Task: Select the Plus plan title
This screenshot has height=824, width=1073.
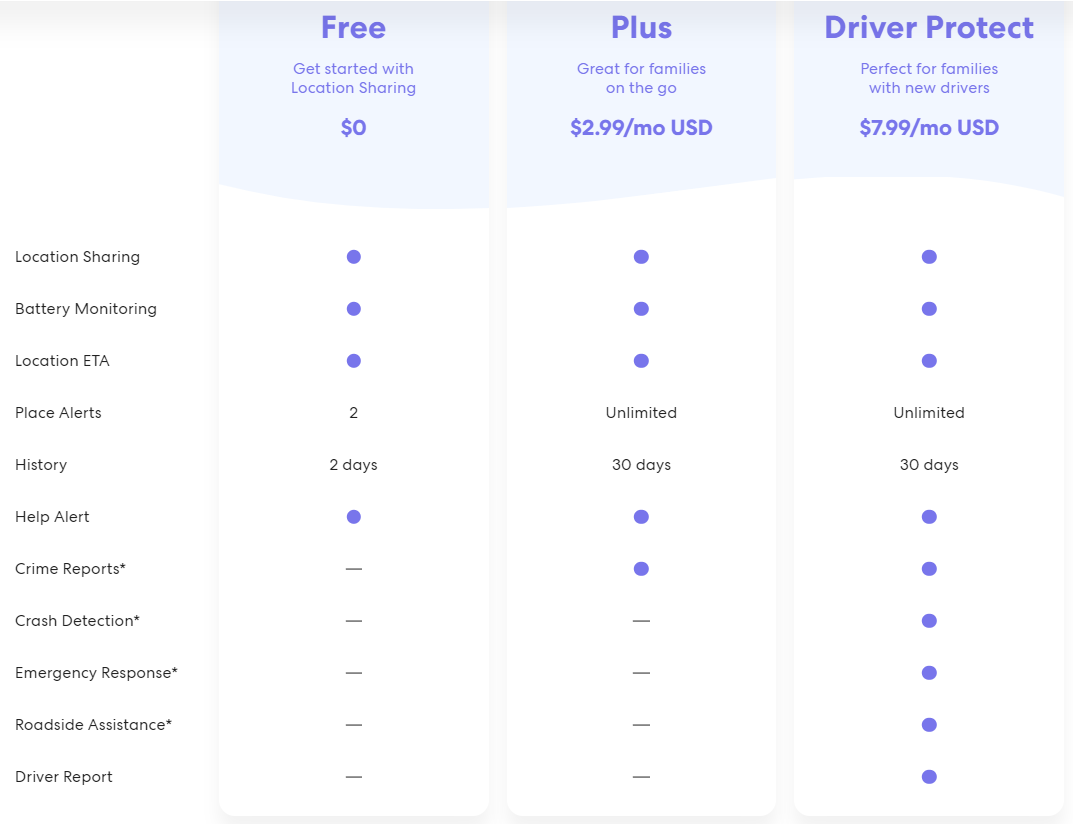Action: click(641, 28)
